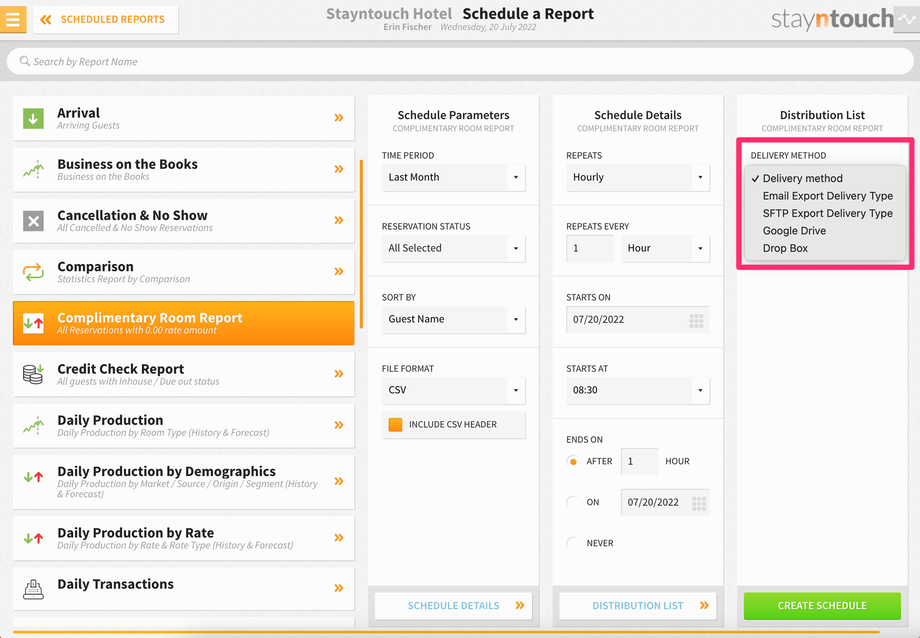The width and height of the screenshot is (920, 638).
Task: Click chevron arrow on Cancellation & No Show row
Action: pos(339,220)
